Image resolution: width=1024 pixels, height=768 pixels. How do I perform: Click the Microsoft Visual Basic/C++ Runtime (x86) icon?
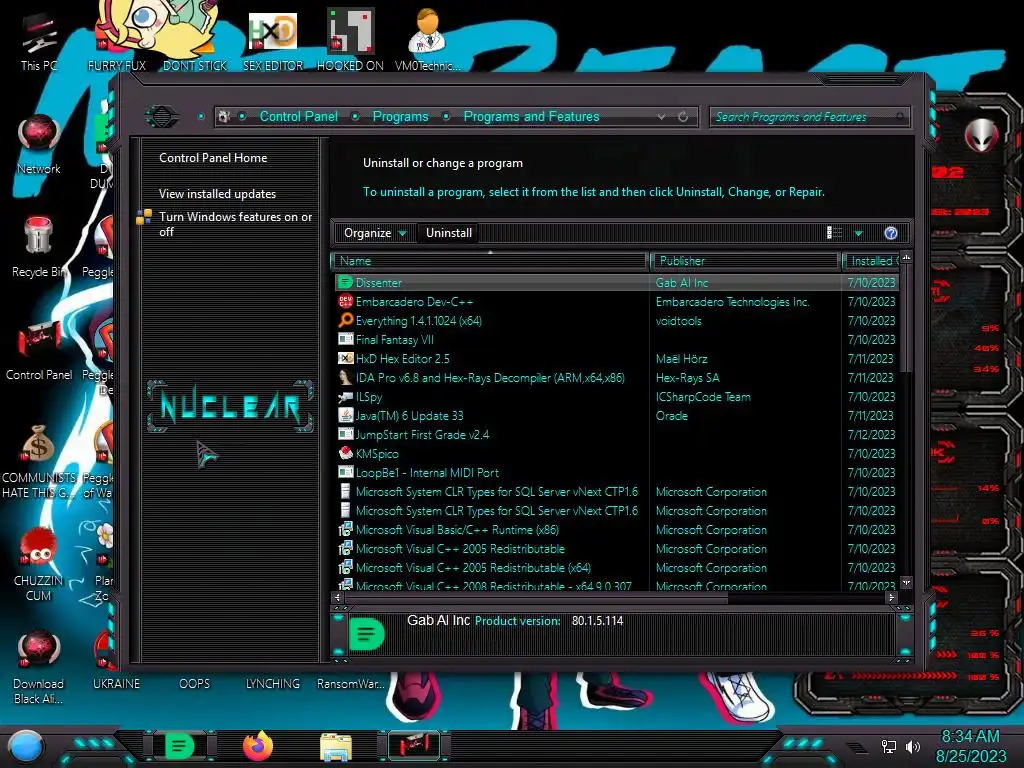[345, 530]
